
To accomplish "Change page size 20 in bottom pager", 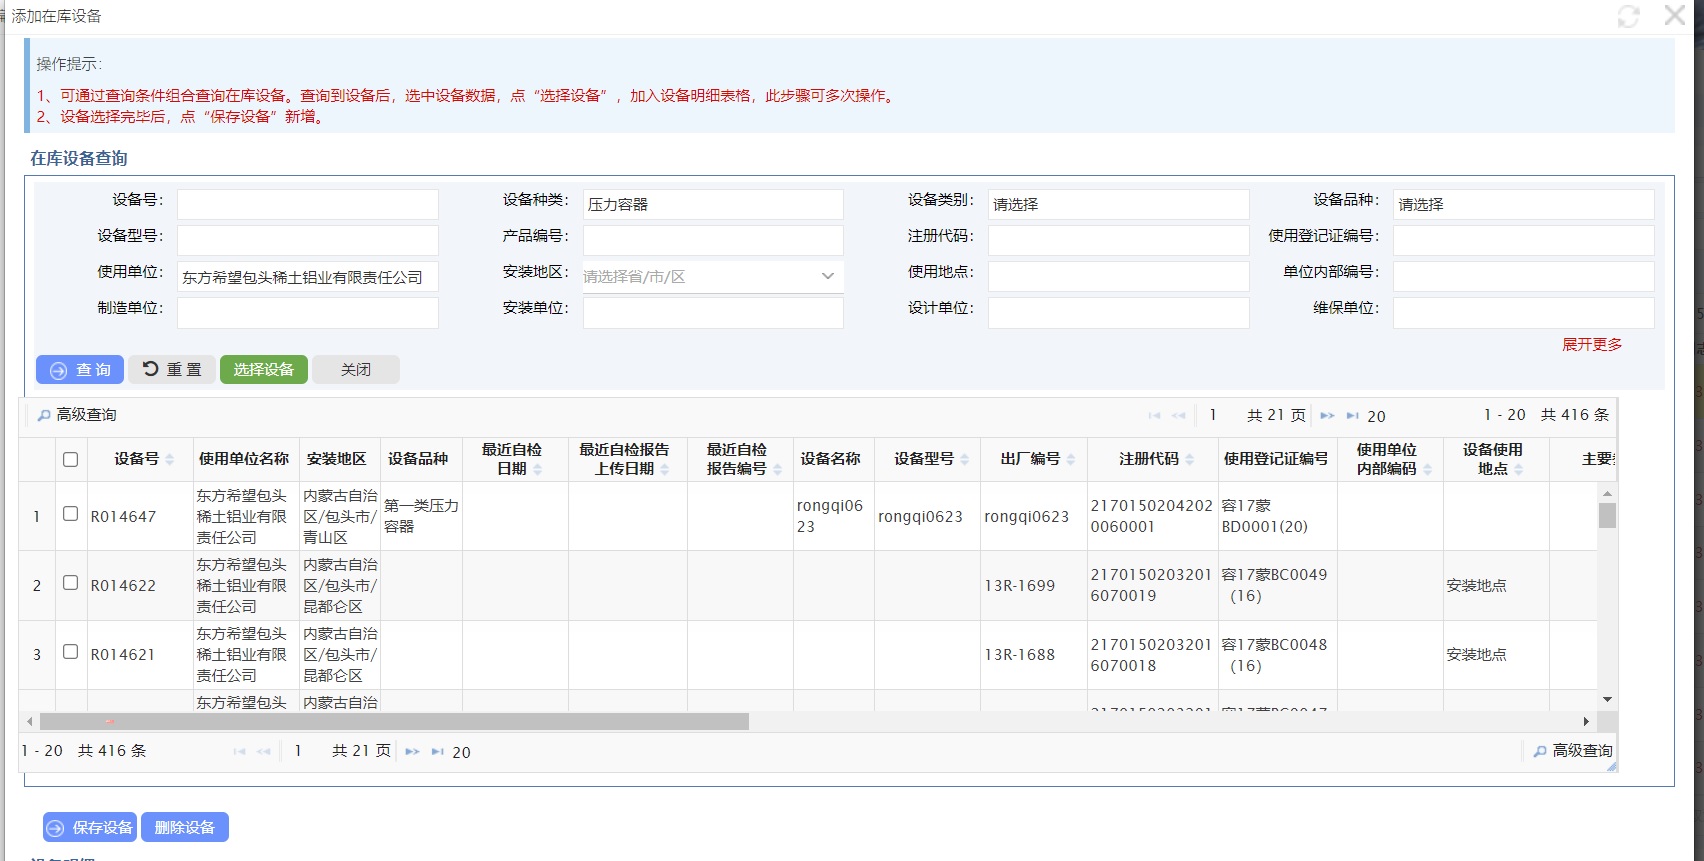I will tap(461, 752).
